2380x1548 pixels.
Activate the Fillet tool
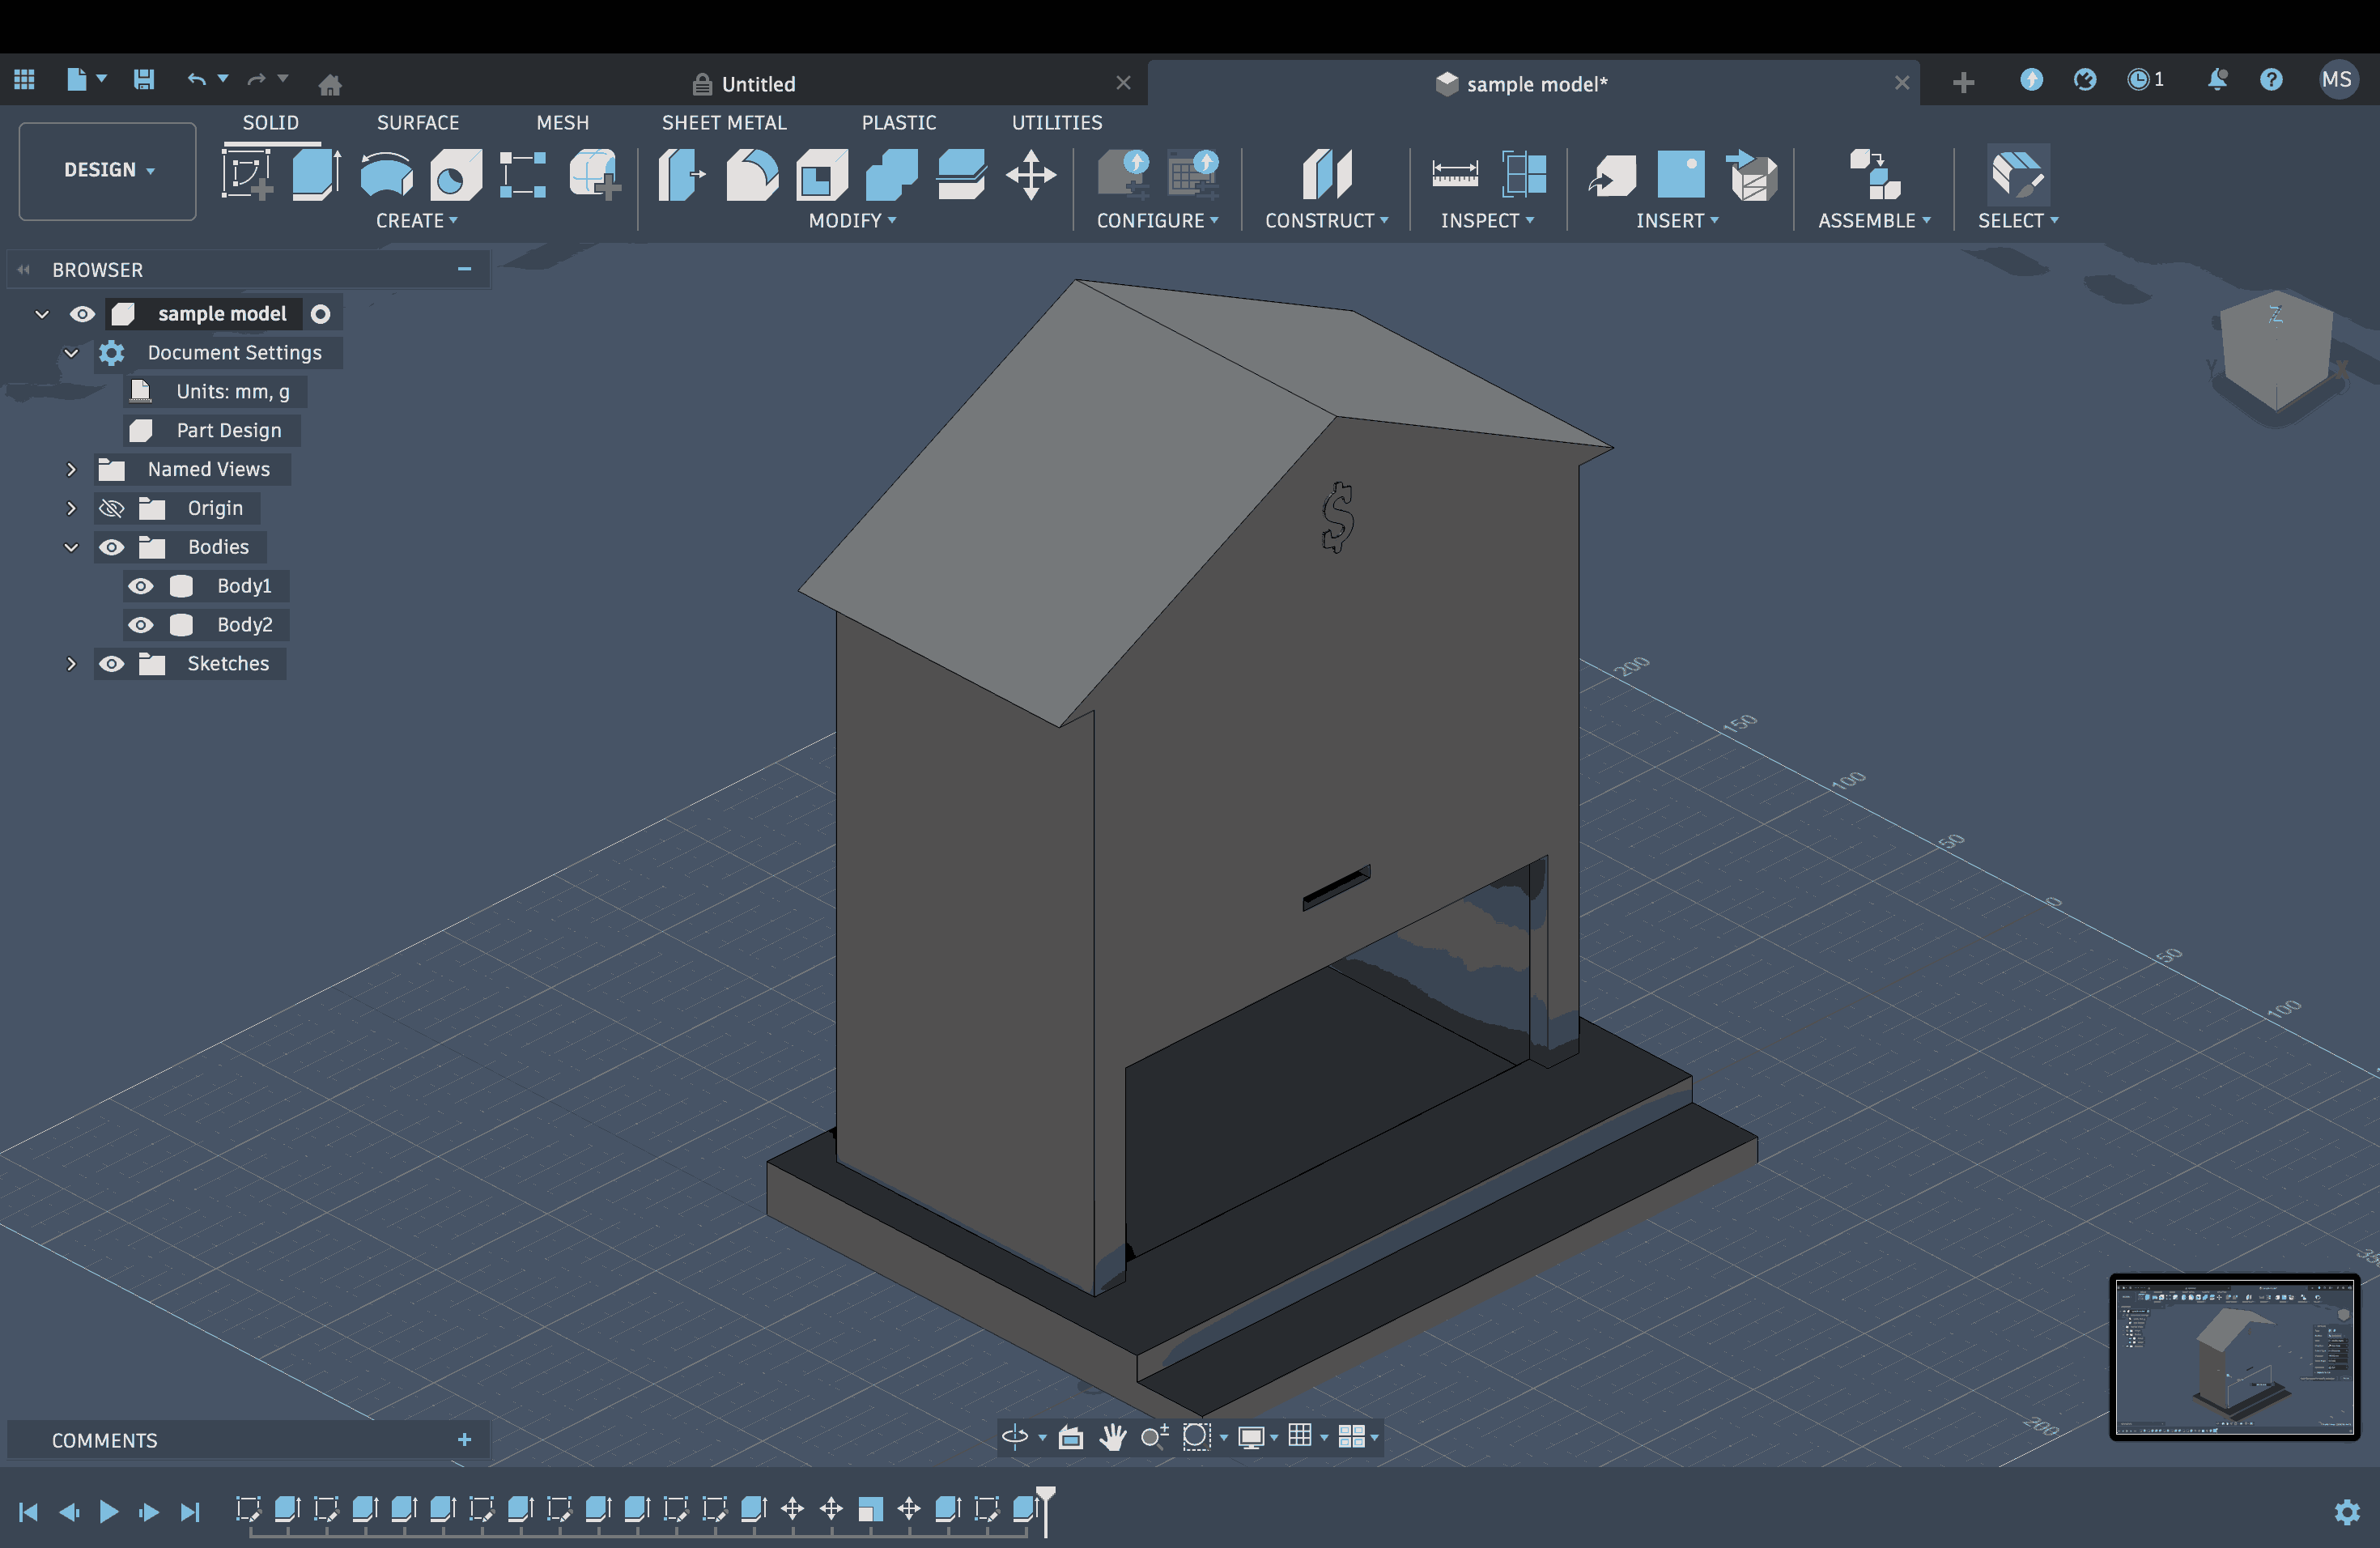(x=751, y=175)
